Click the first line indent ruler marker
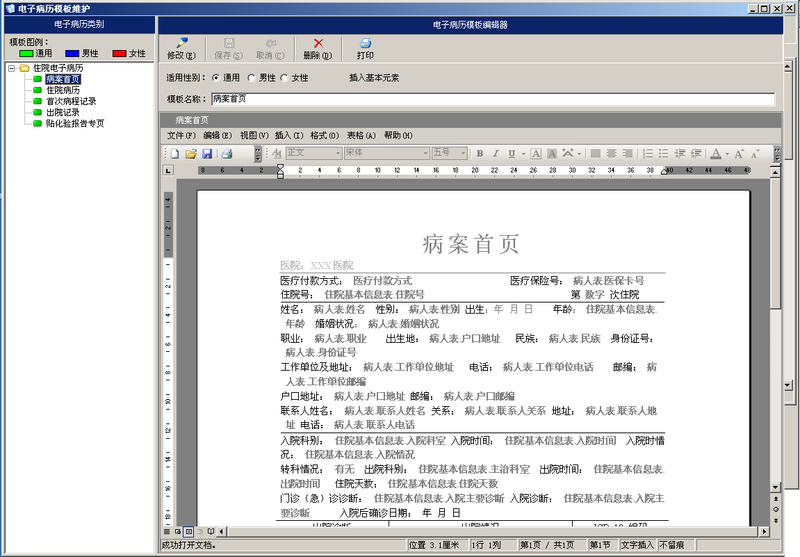The image size is (800, 557). [x=280, y=167]
